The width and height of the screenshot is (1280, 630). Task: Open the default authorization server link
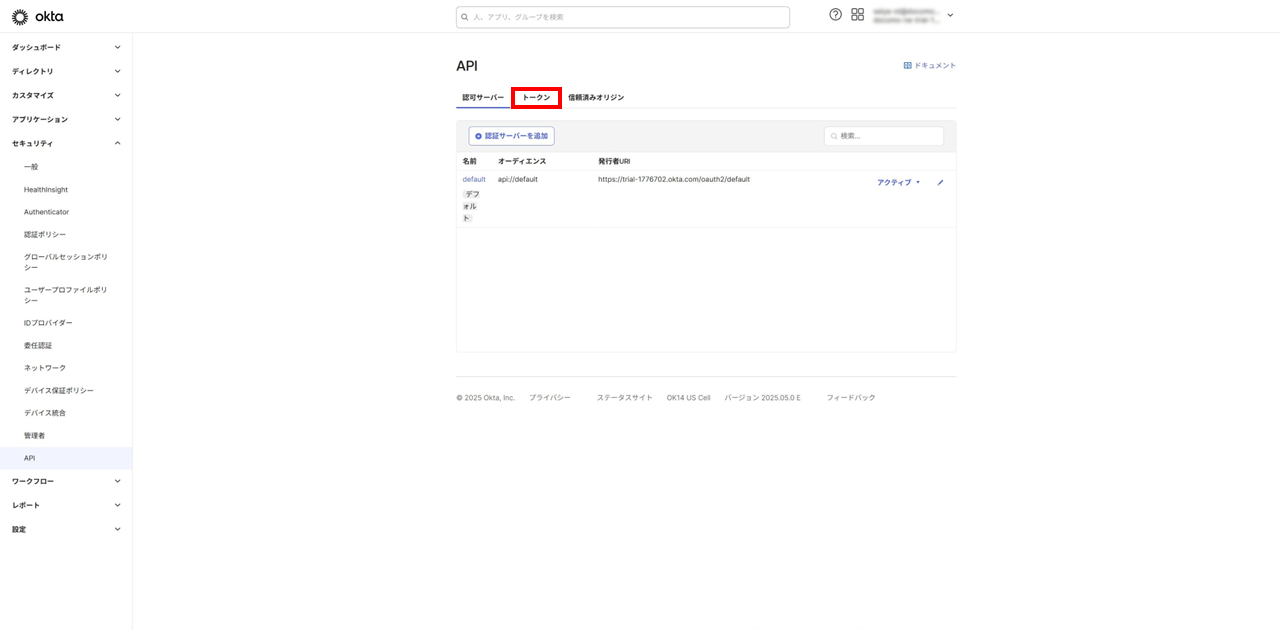[473, 180]
